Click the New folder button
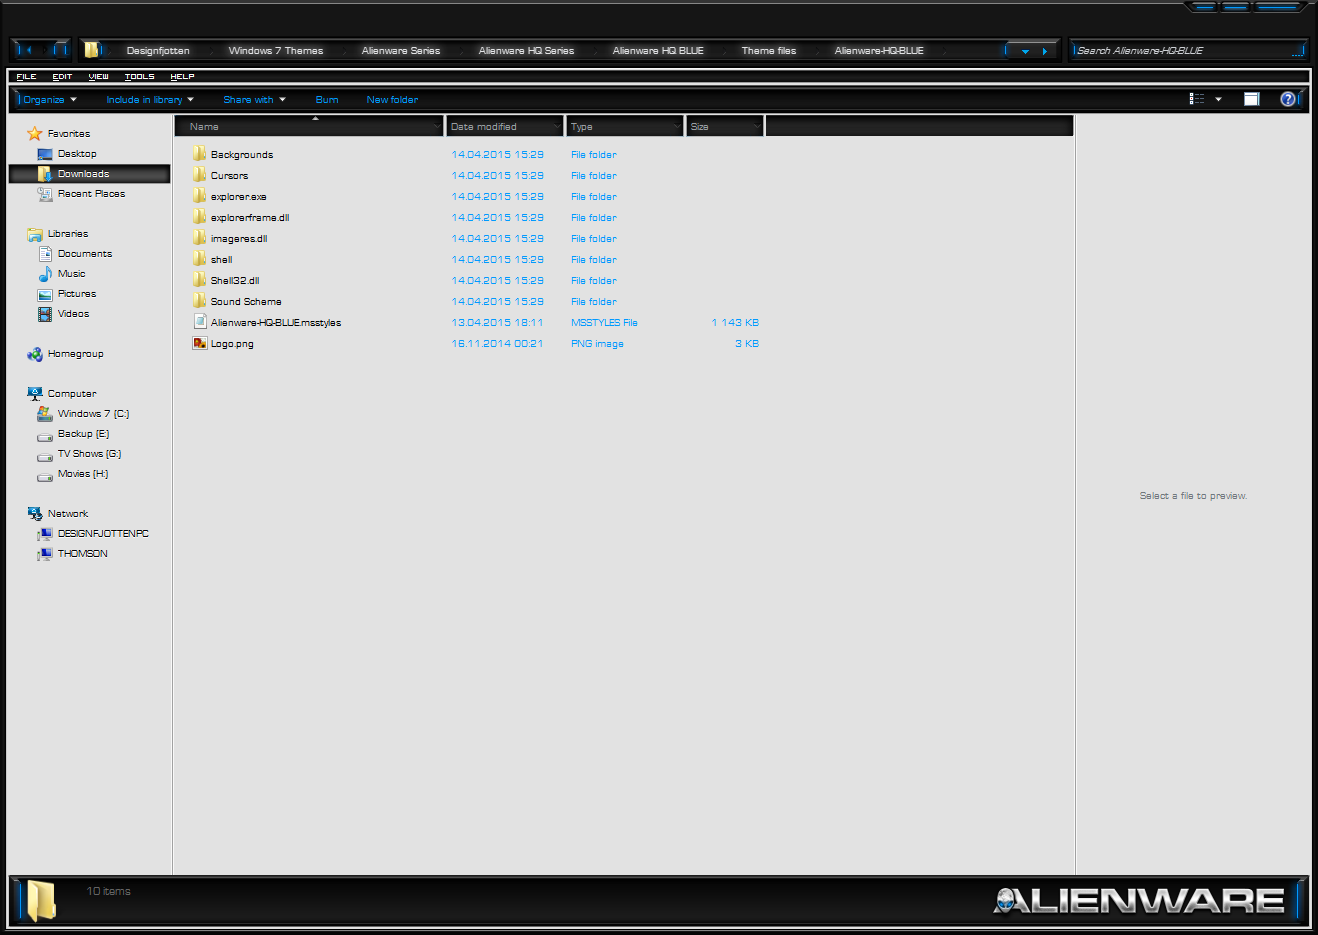The image size is (1318, 935). click(x=392, y=100)
